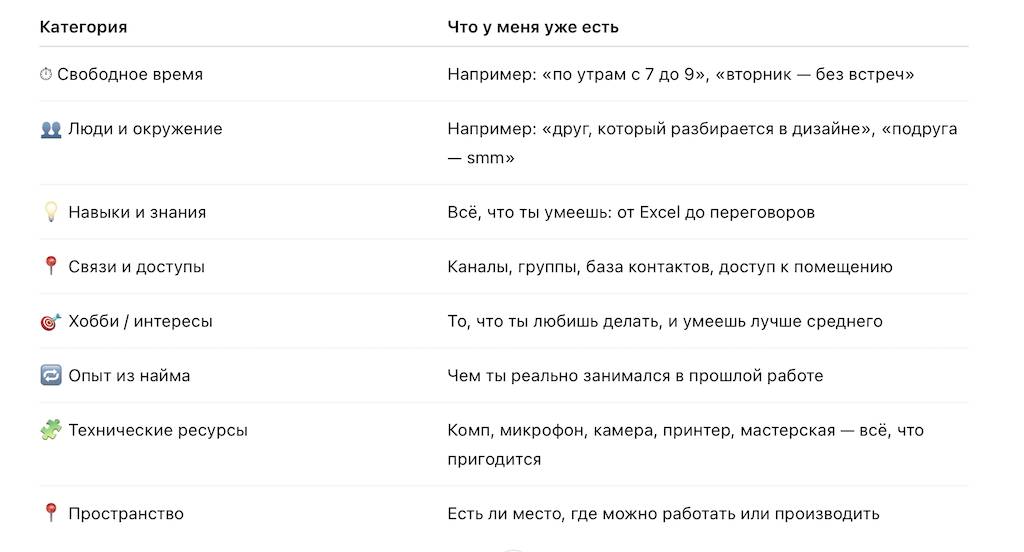Click the cell mentioning прошлой работе

[635, 376]
